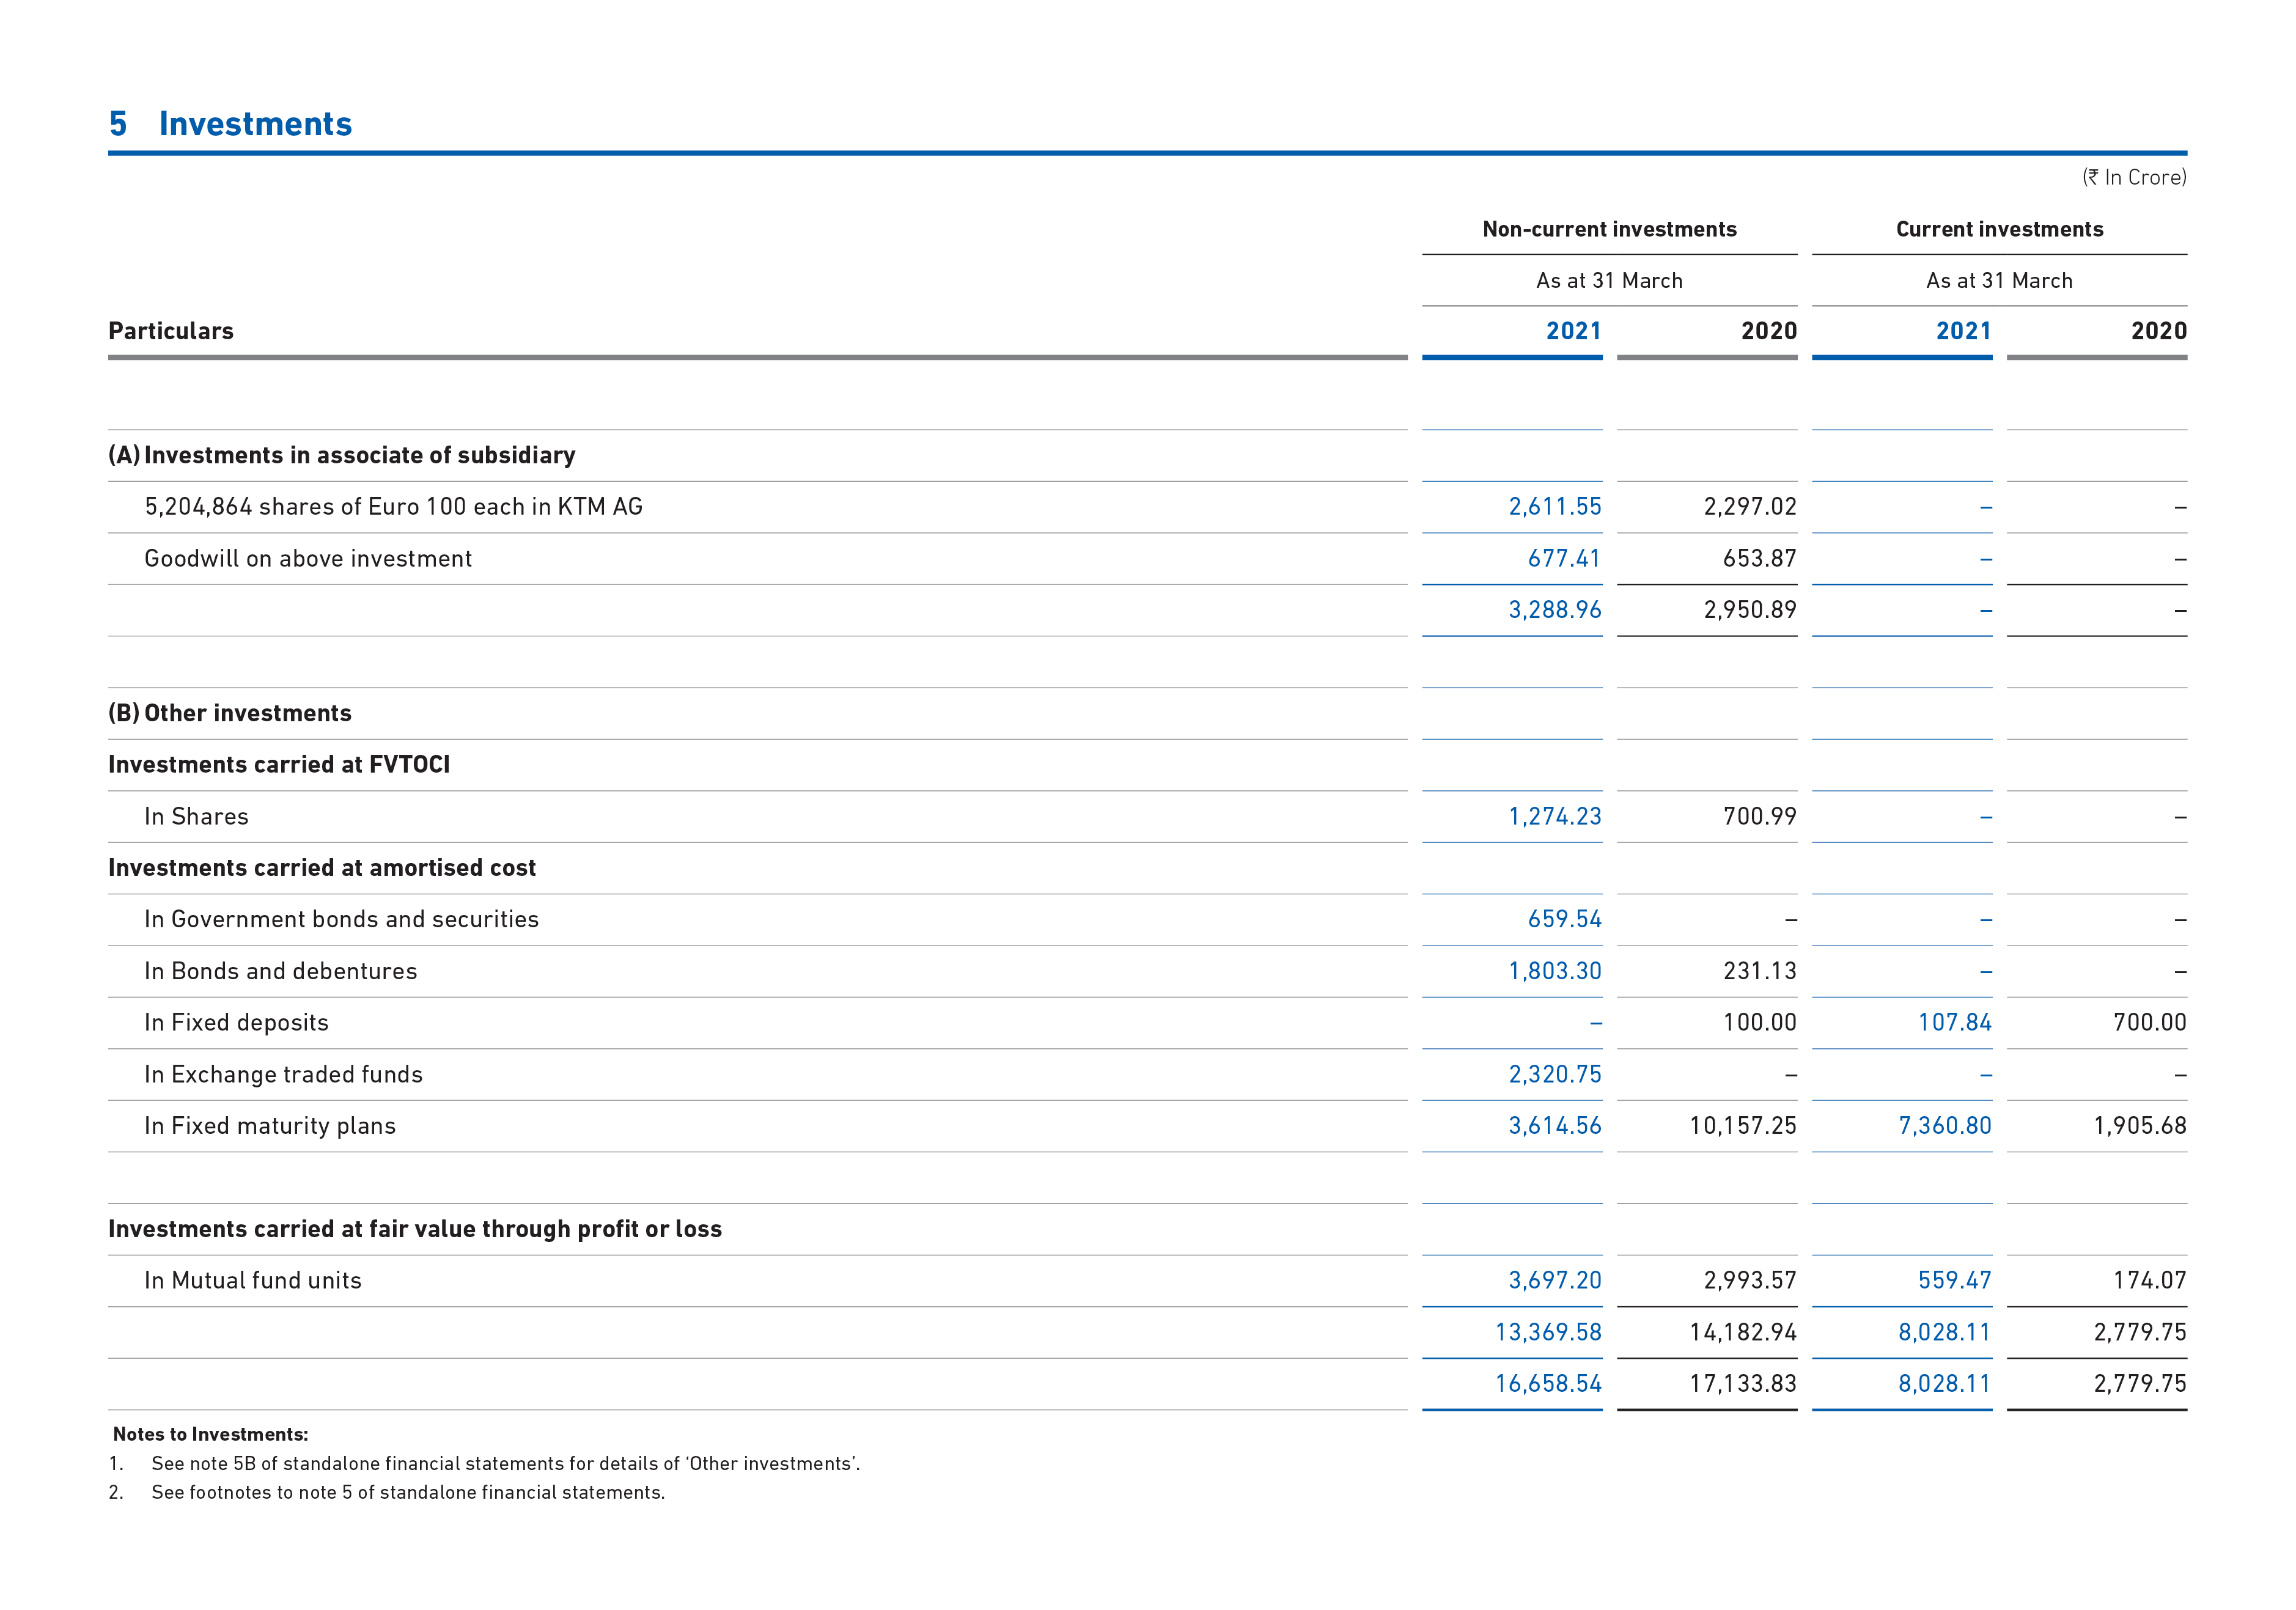
Task: Click '(B) Other investments' heading
Action: pos(230,713)
